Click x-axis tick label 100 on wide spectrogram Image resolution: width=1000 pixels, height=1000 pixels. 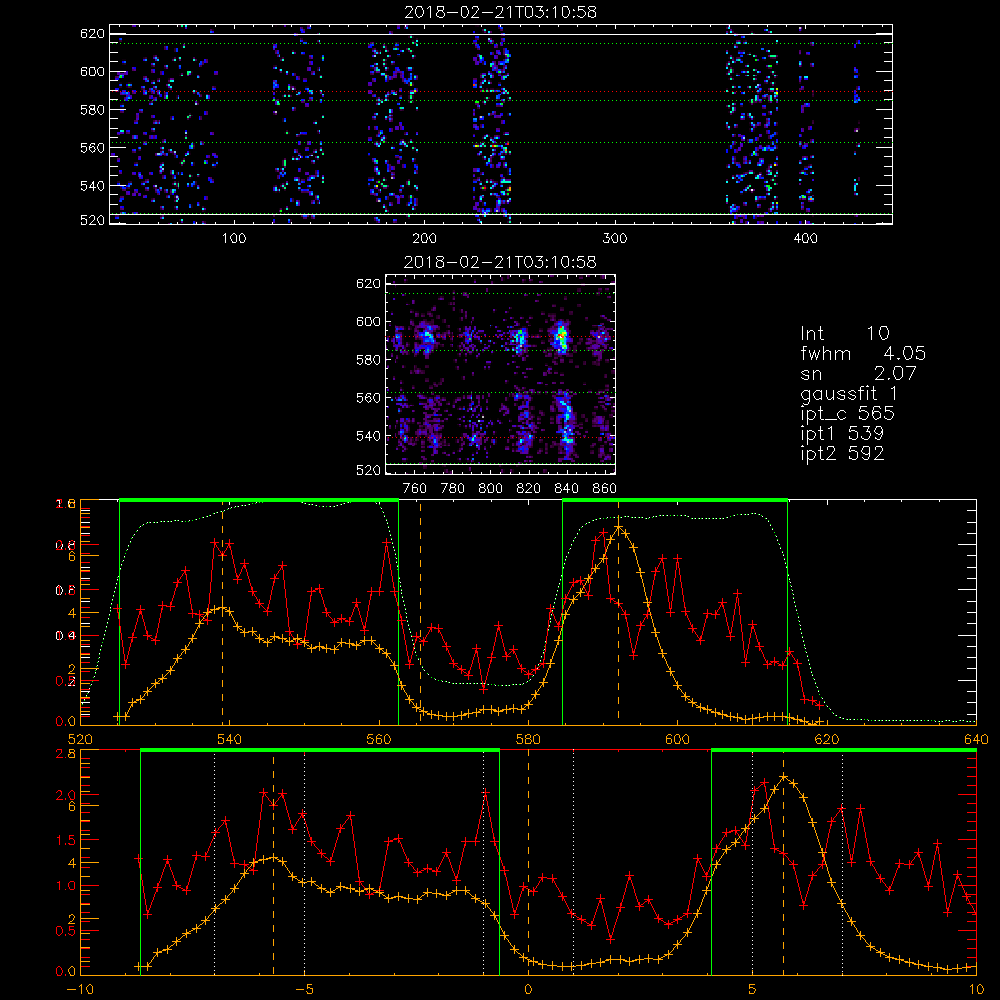click(234, 239)
